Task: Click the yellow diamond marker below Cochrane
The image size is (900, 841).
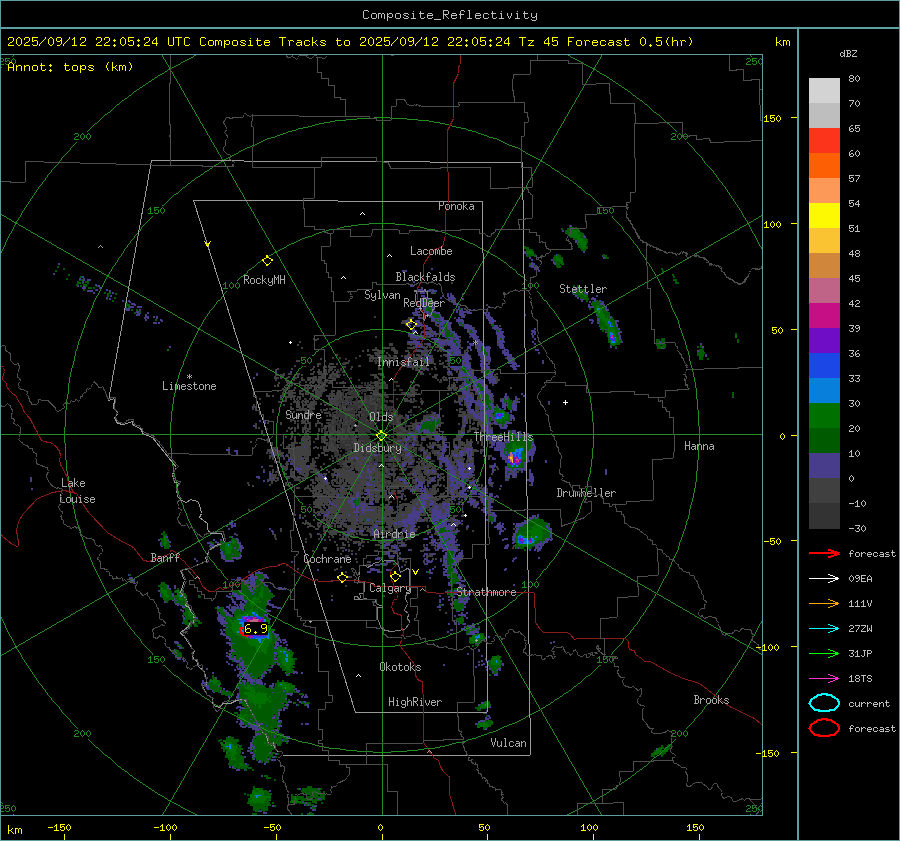Action: pyautogui.click(x=342, y=577)
